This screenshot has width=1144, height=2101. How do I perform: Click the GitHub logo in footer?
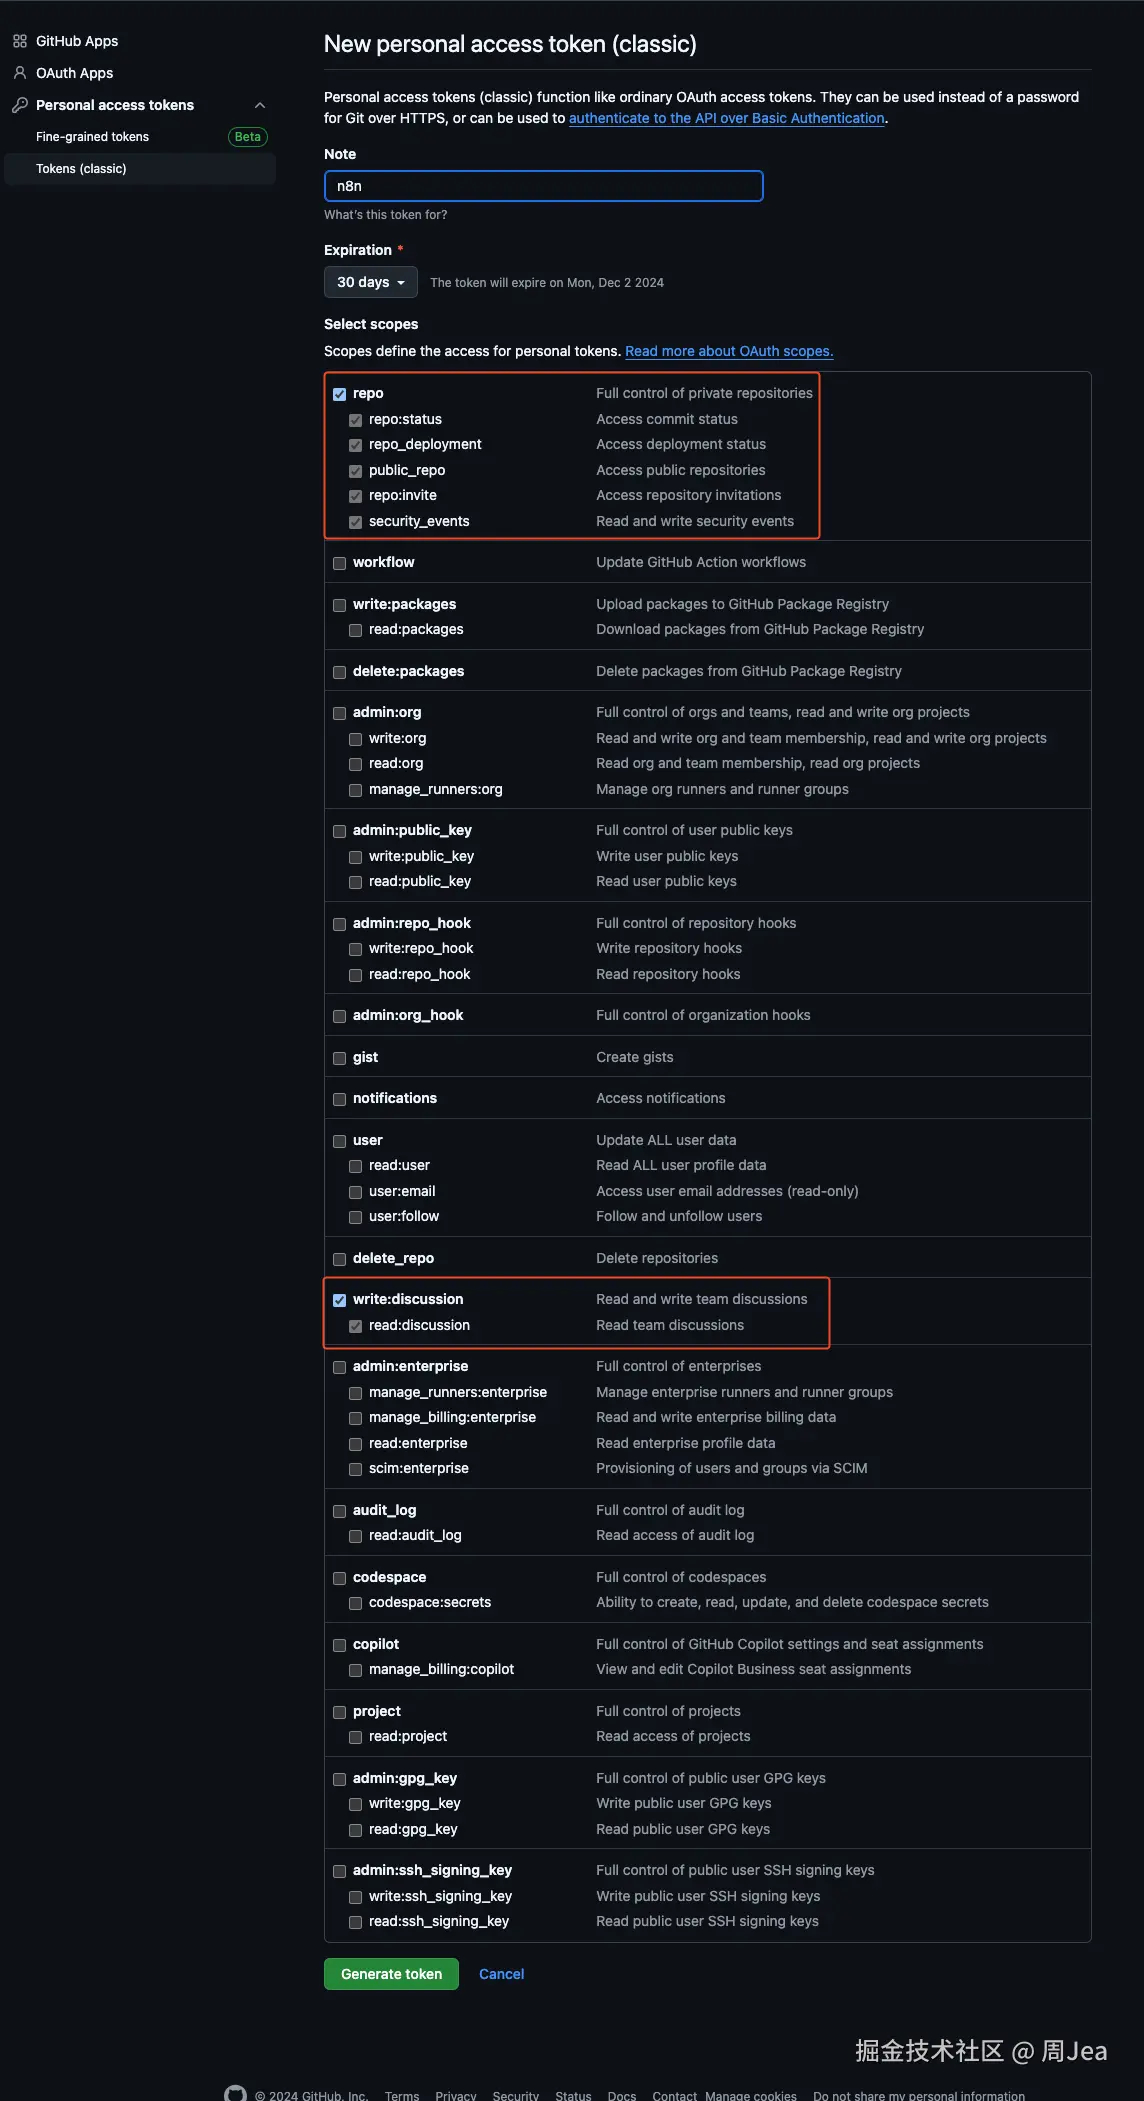235,2094
